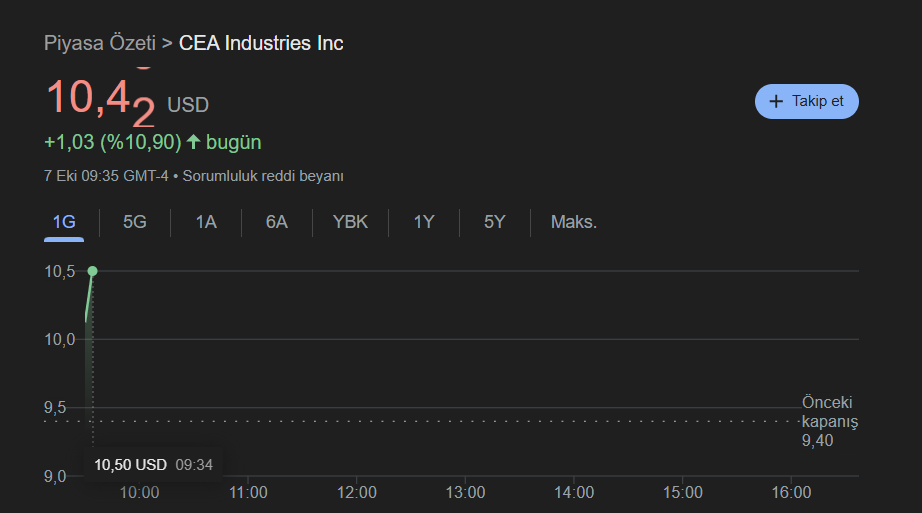Viewport: 922px width, 513px height.
Task: Open the Maks. range tab
Action: pyautogui.click(x=574, y=222)
